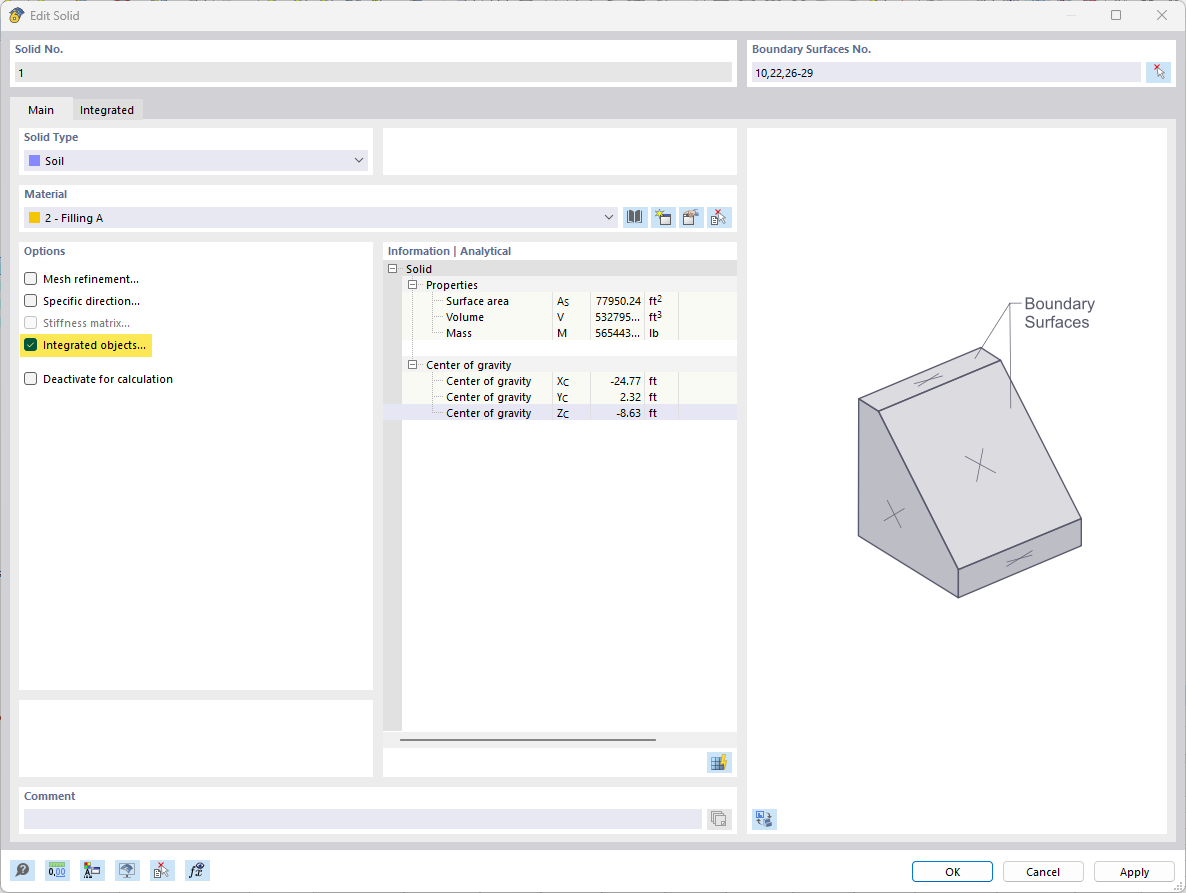
Task: Click the material multi-select icon next to edit
Action: pyautogui.click(x=719, y=218)
